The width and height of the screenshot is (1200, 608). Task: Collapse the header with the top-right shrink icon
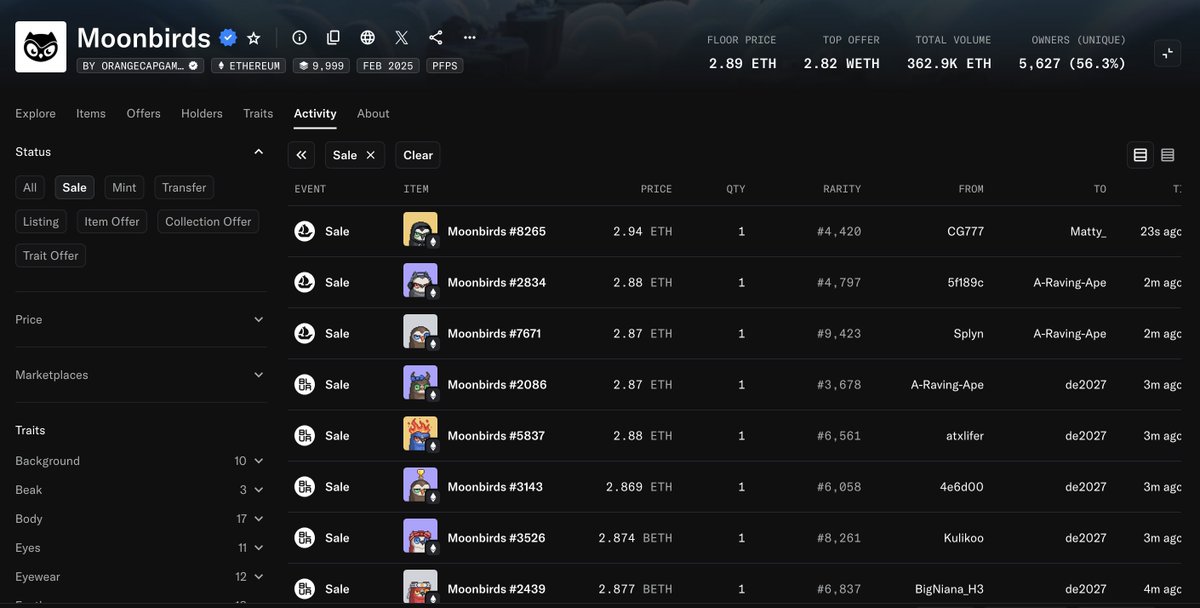1168,54
